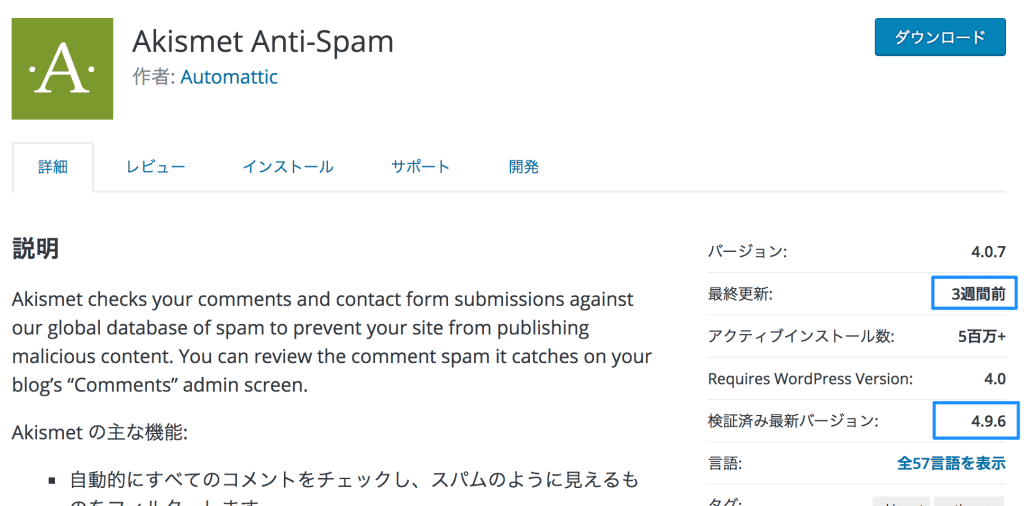This screenshot has width=1024, height=506.
Task: Switch to the 開発 tab
Action: click(x=524, y=167)
